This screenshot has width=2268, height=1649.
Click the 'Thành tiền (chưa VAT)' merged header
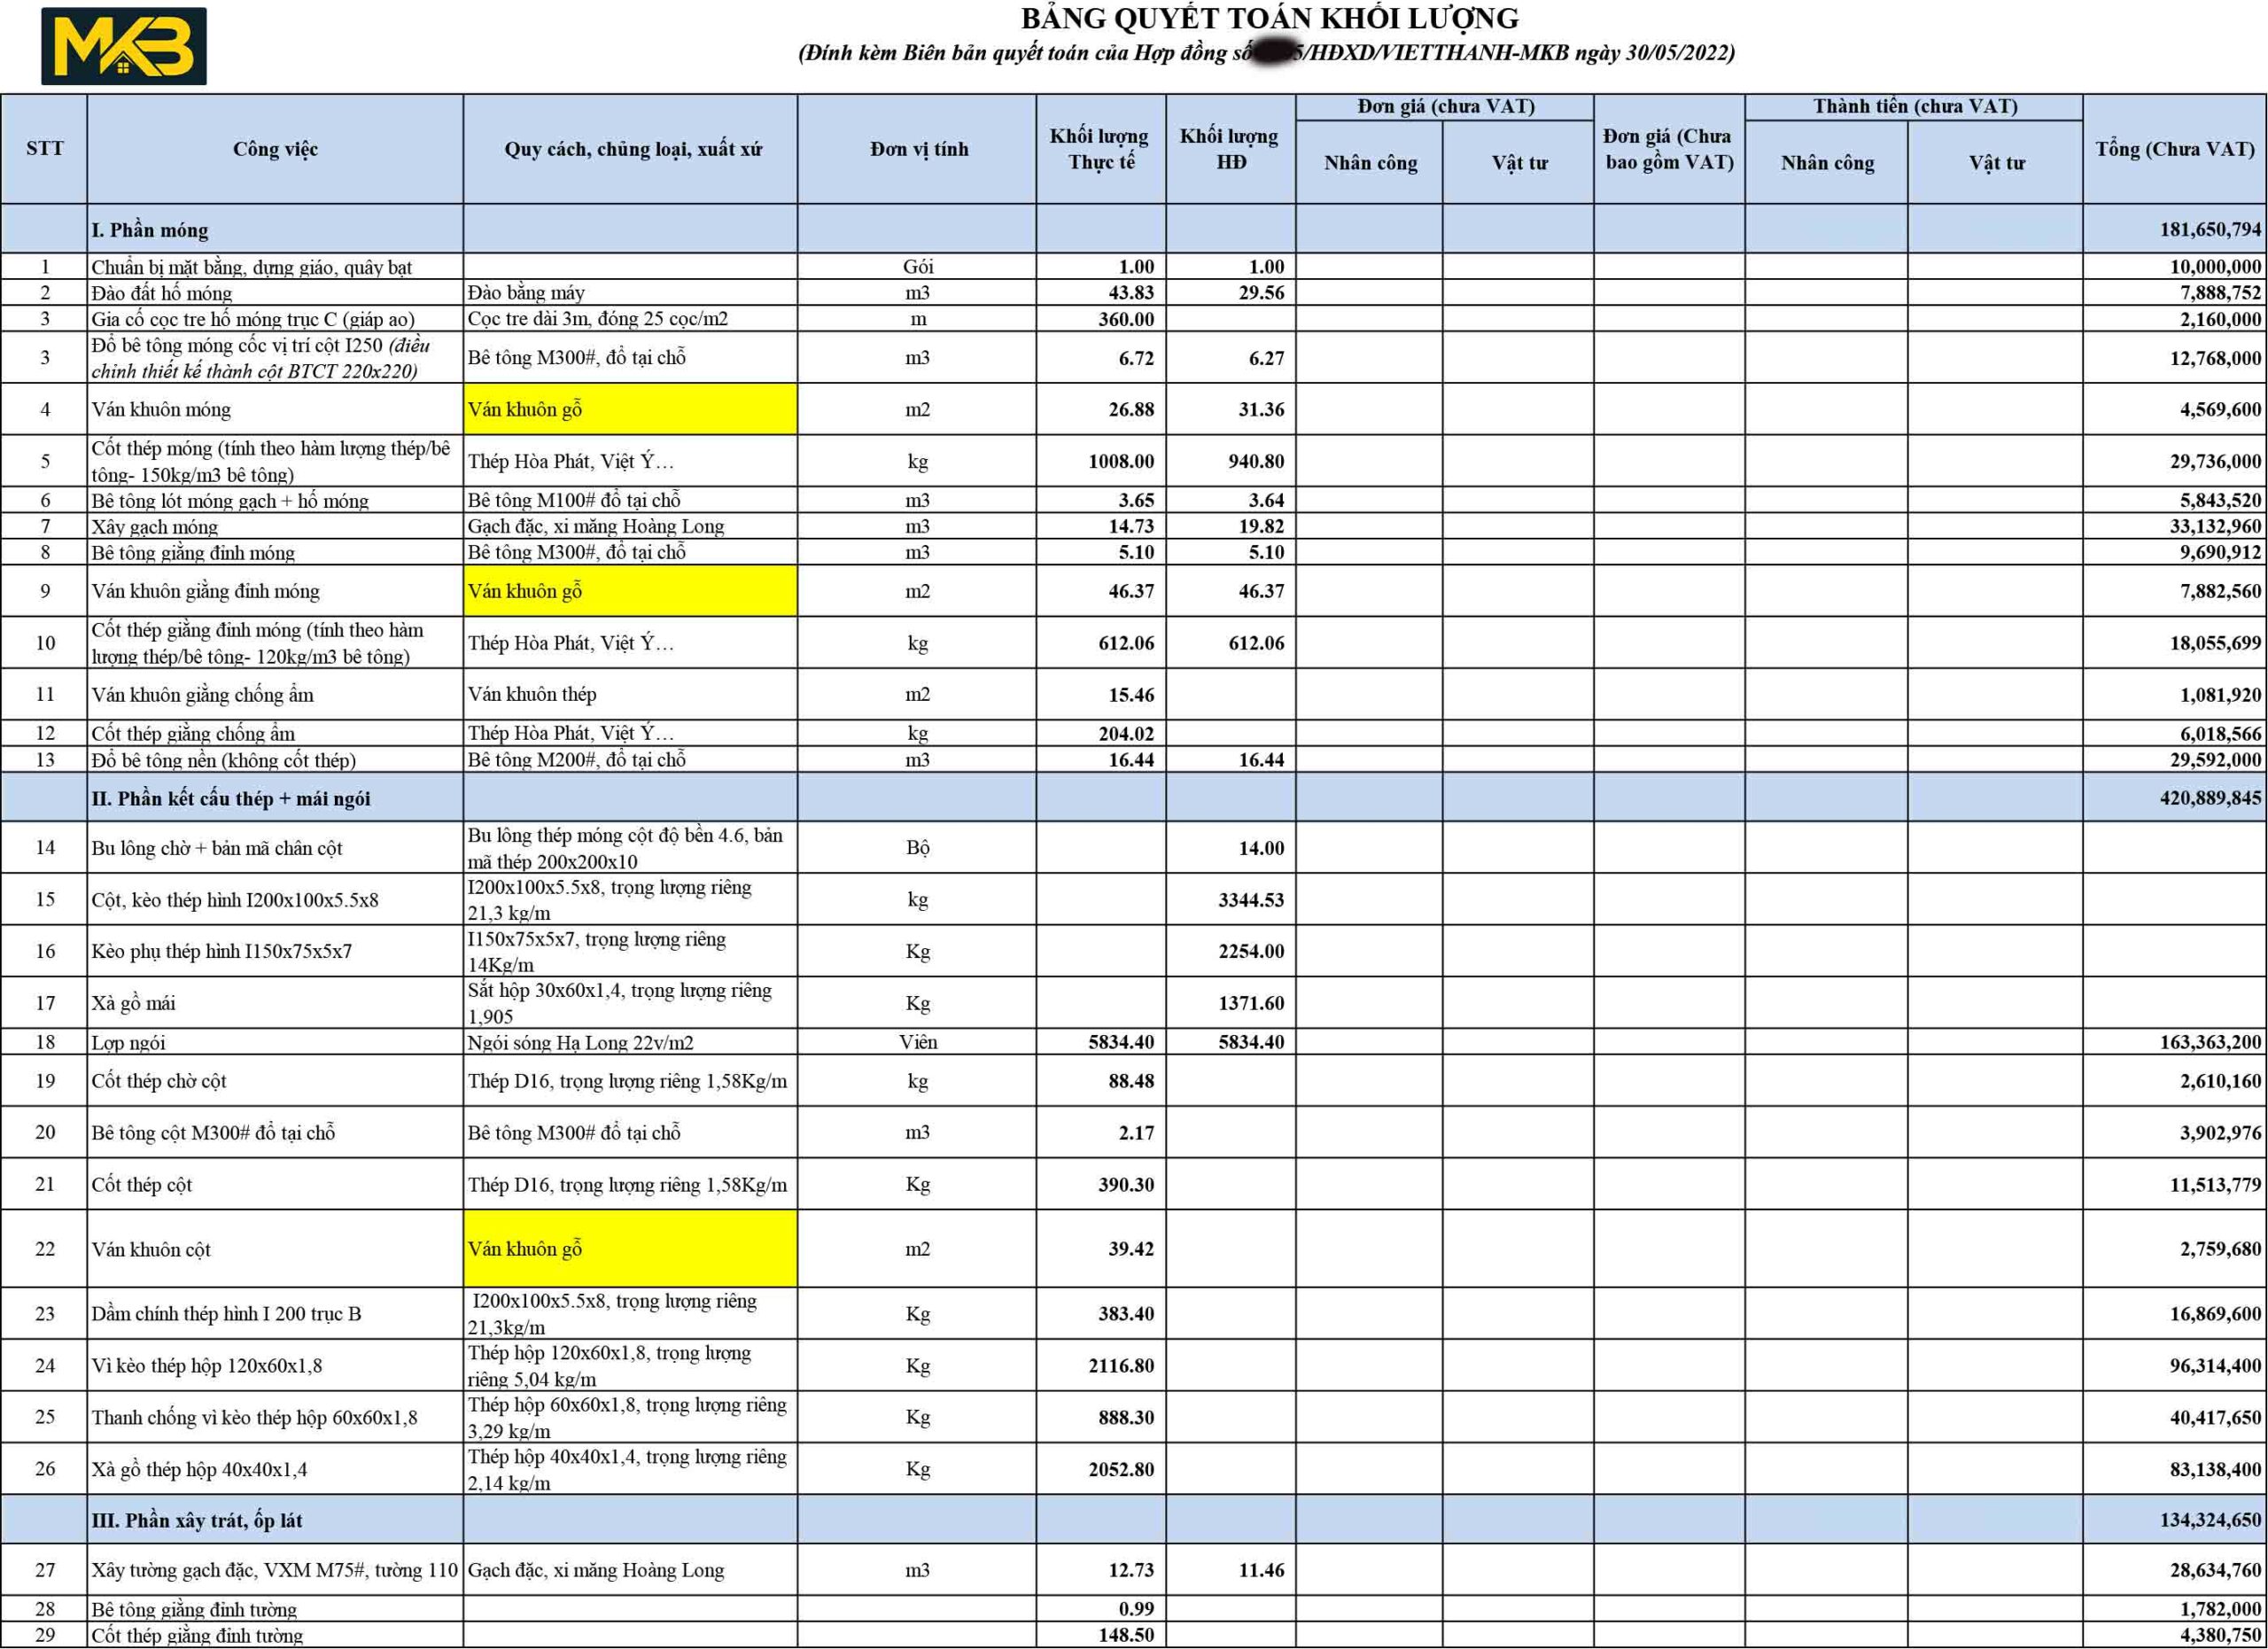click(1914, 107)
